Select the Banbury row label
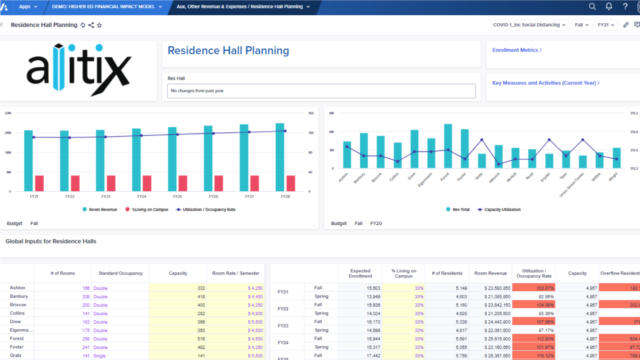Image resolution: width=640 pixels, height=360 pixels. click(x=19, y=296)
